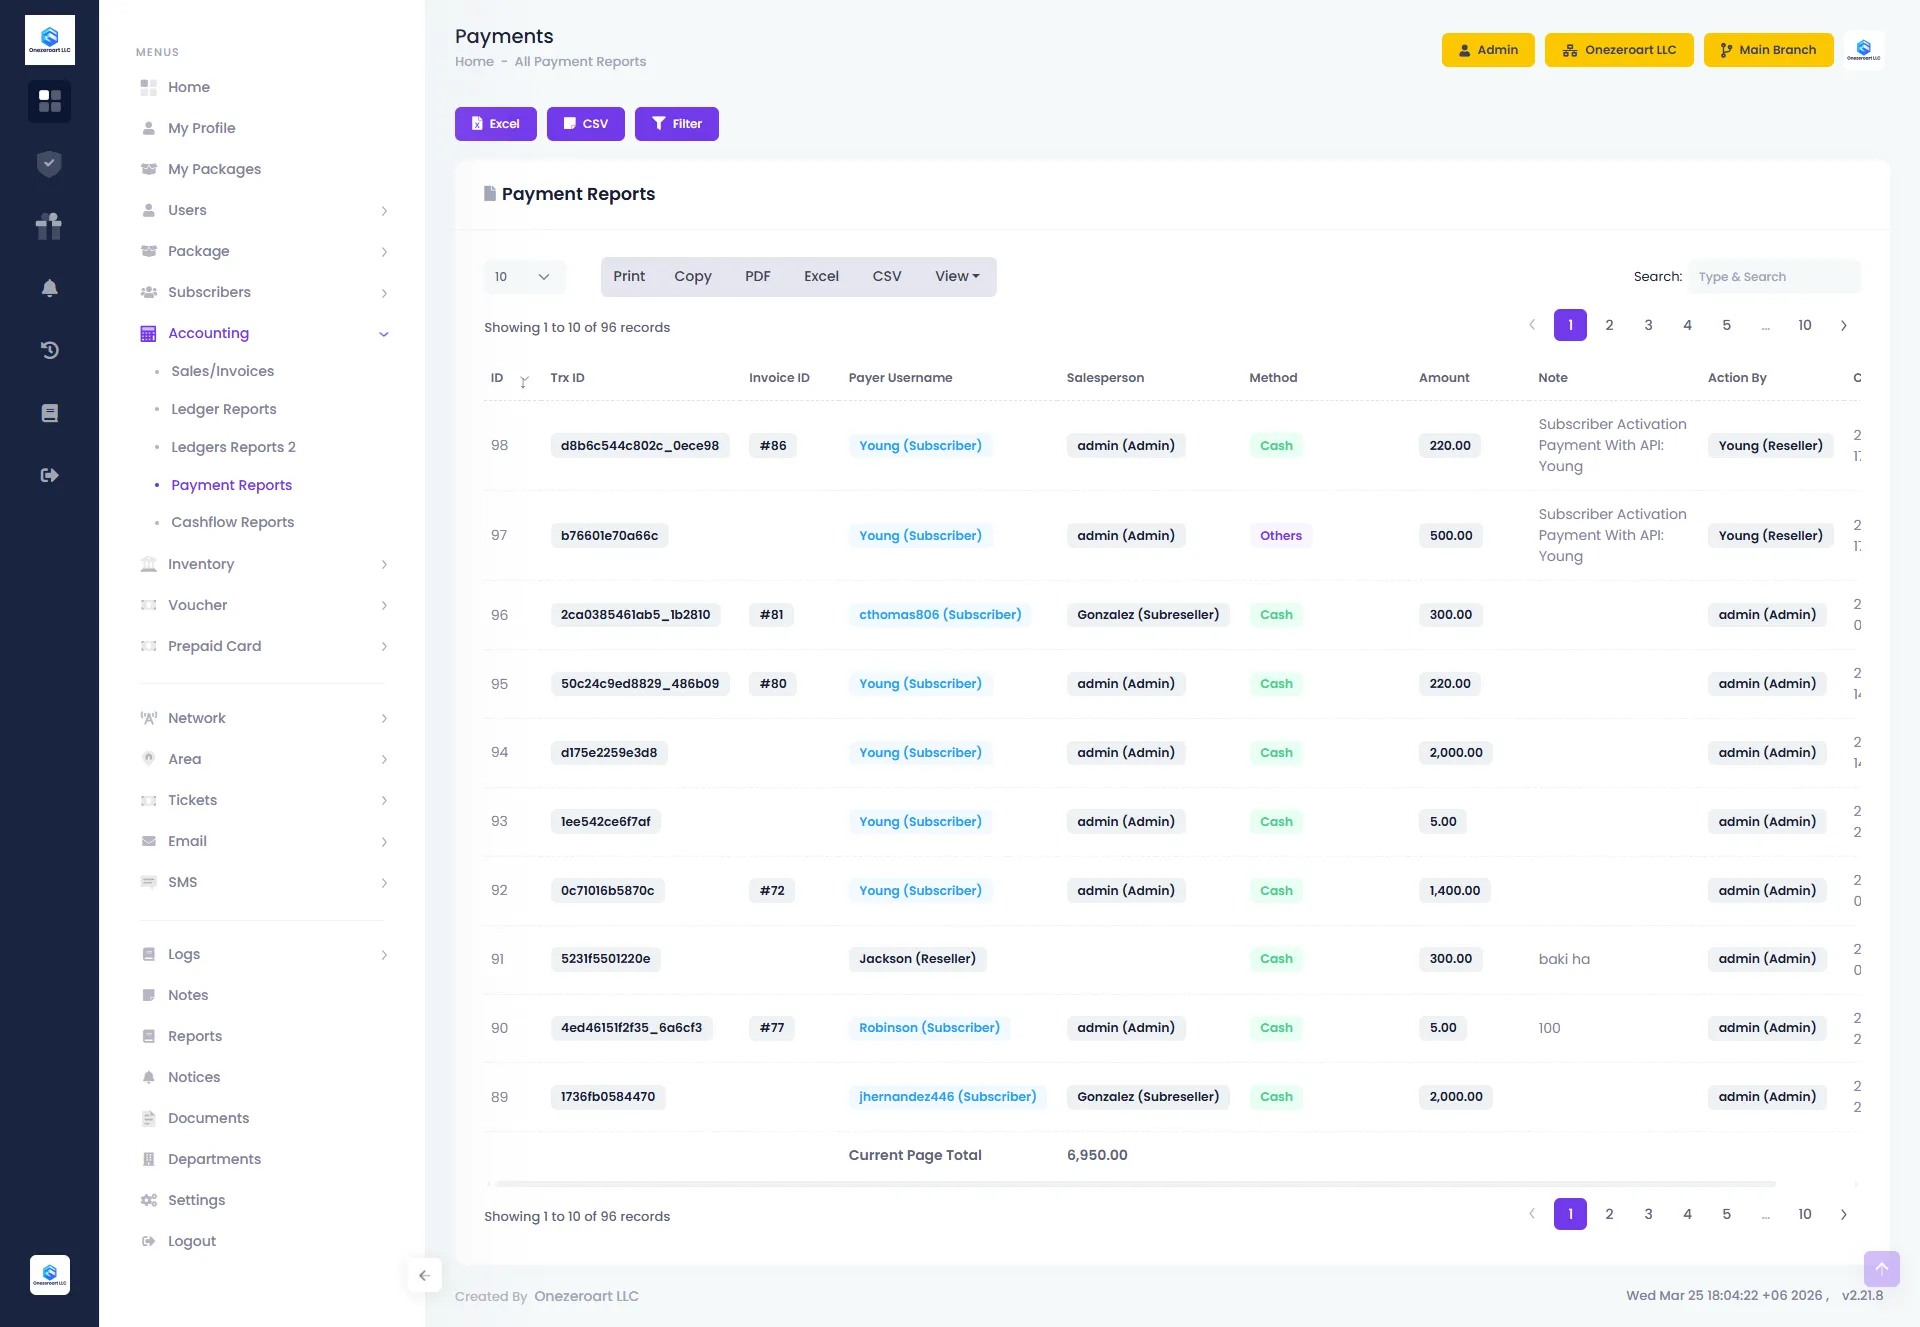The image size is (1920, 1327).
Task: Switch to Ledger Reports menu item
Action: pos(223,409)
